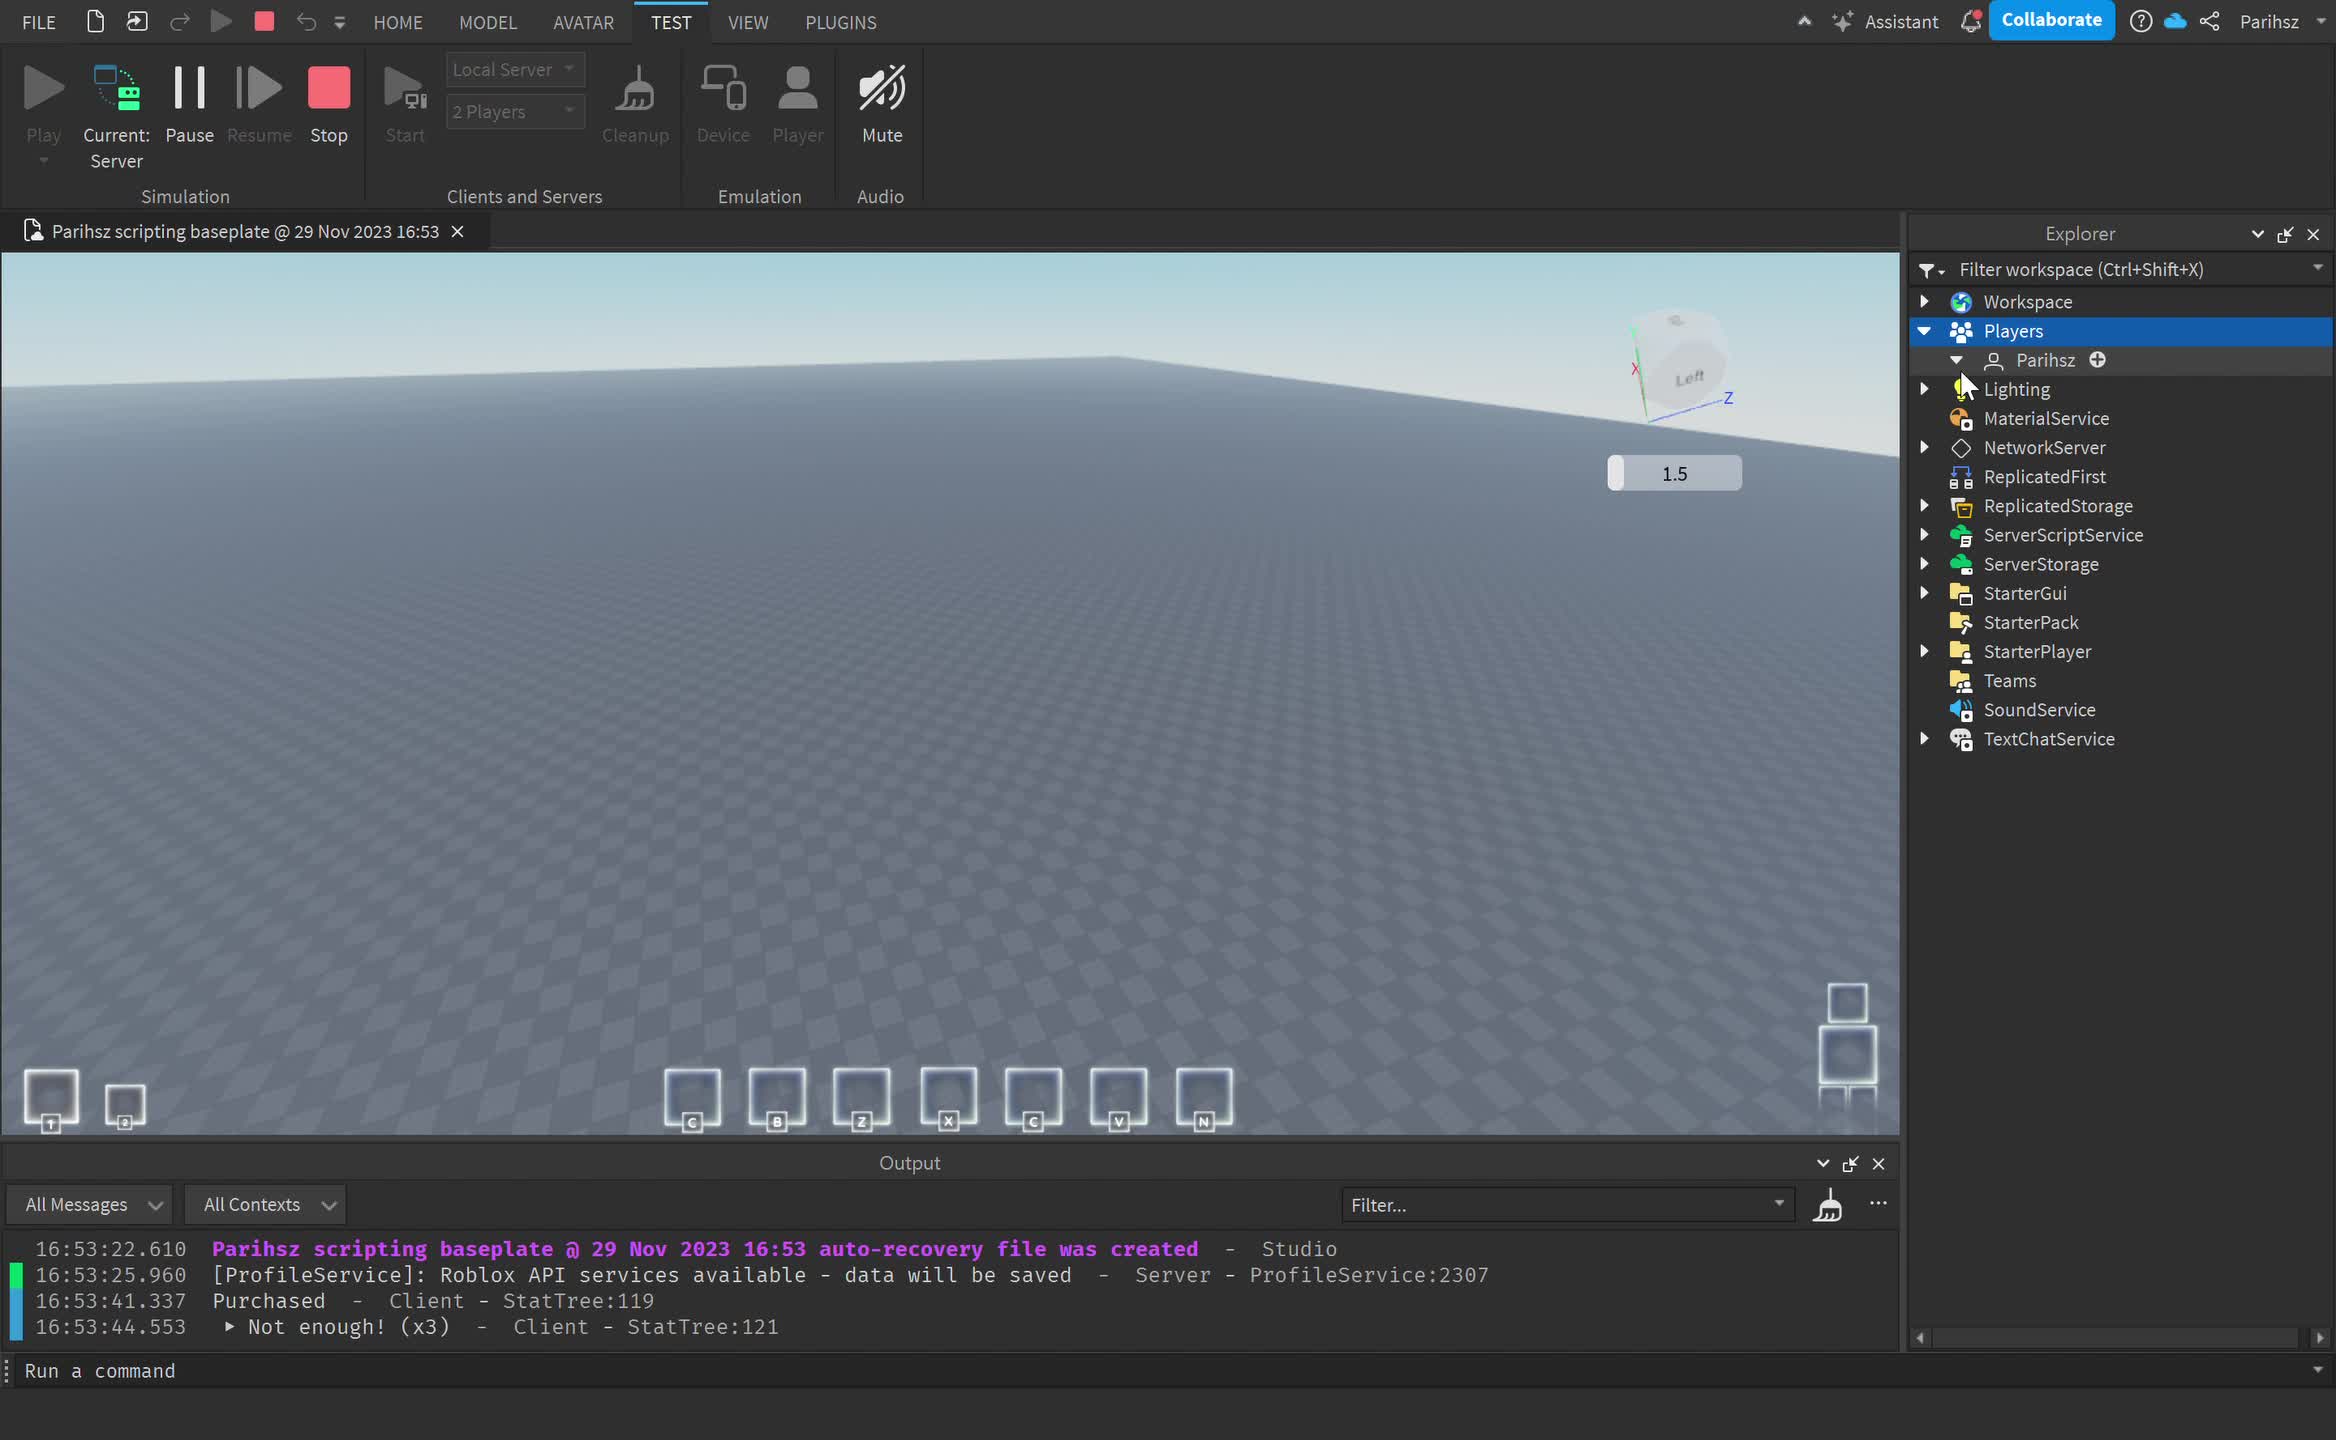Click the 1.5 value slider in viewport

pos(1674,472)
